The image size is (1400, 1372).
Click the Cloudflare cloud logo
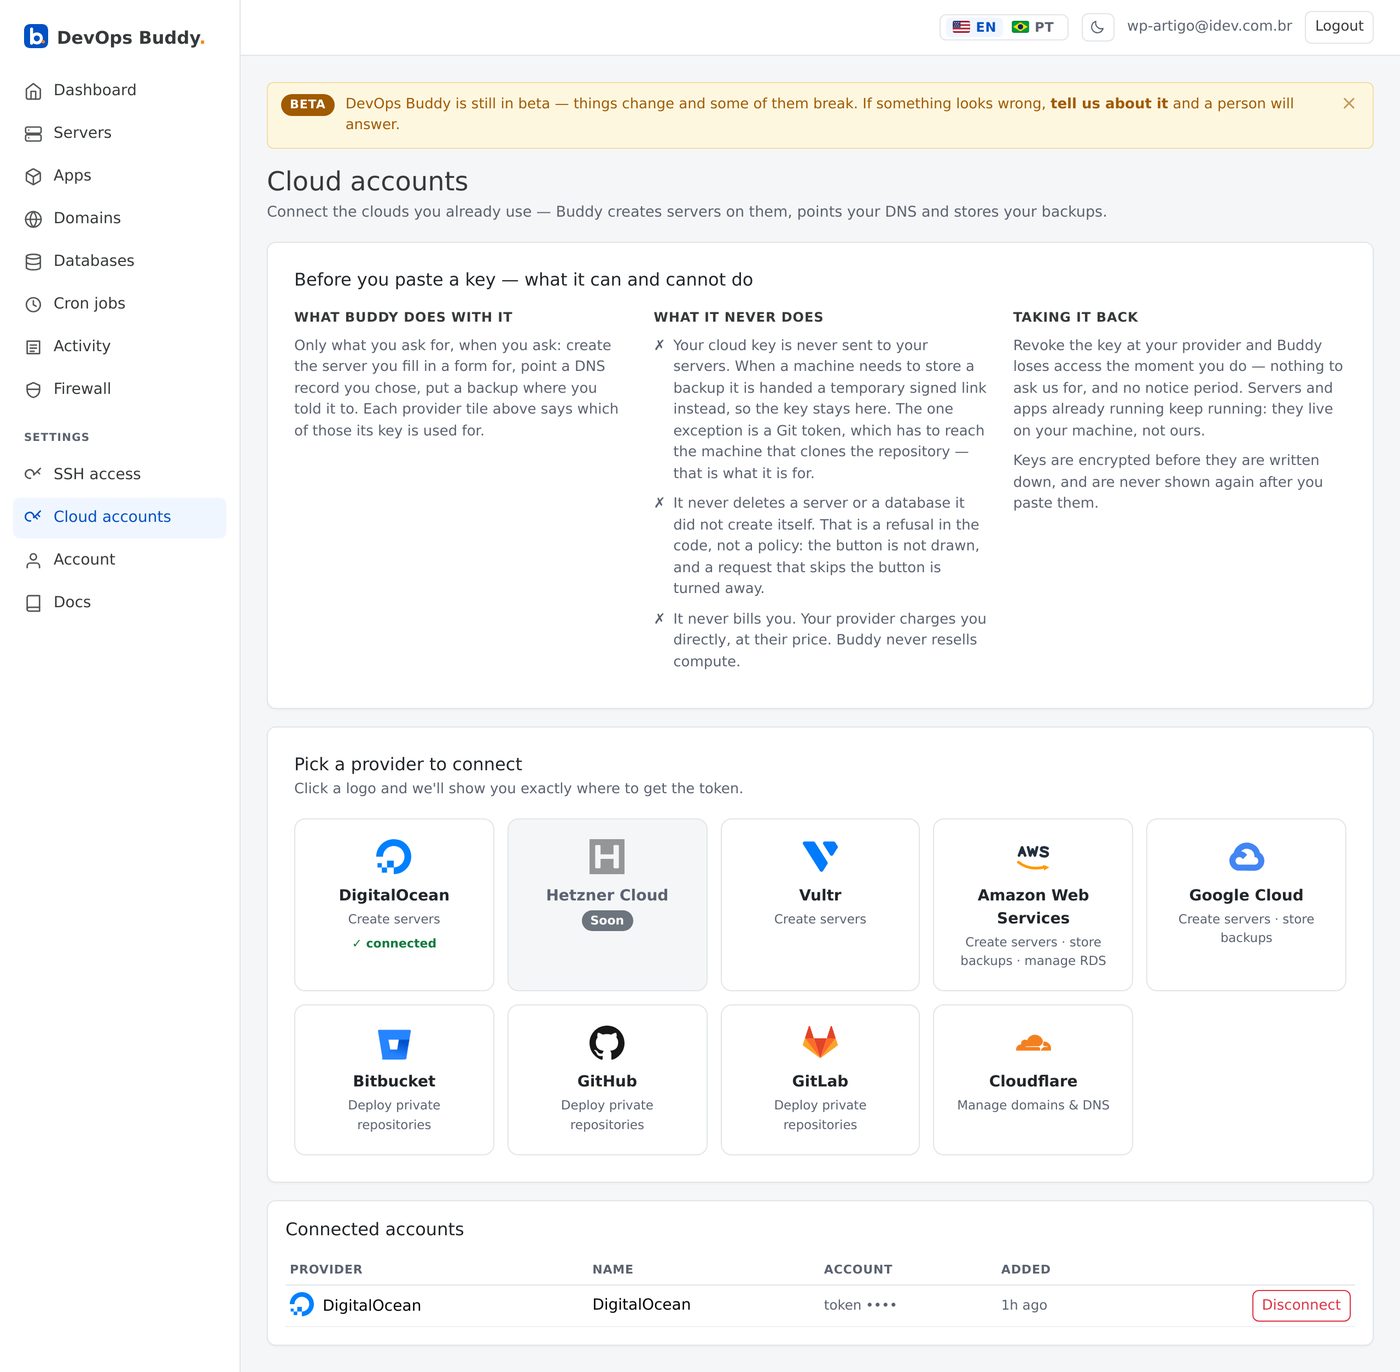(x=1033, y=1043)
